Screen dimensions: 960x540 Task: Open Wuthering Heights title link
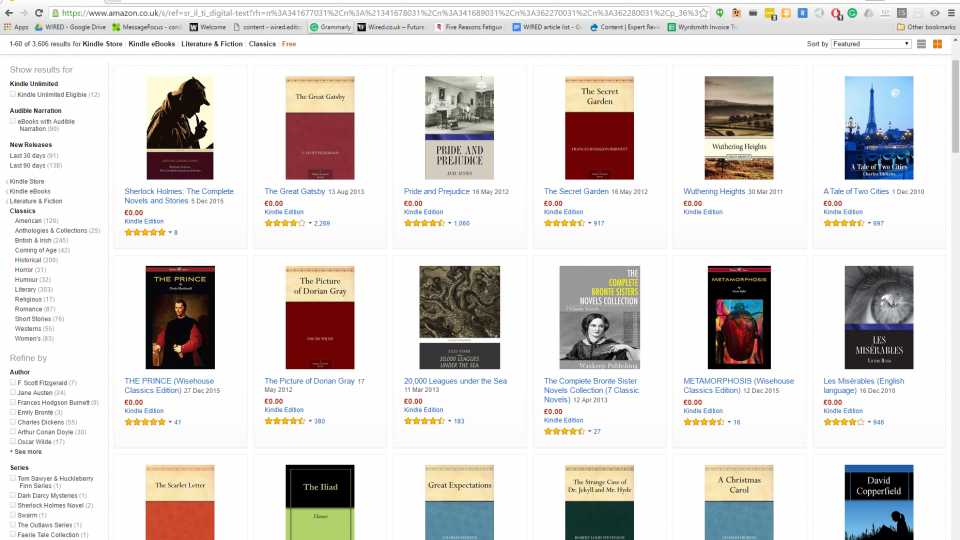point(714,192)
